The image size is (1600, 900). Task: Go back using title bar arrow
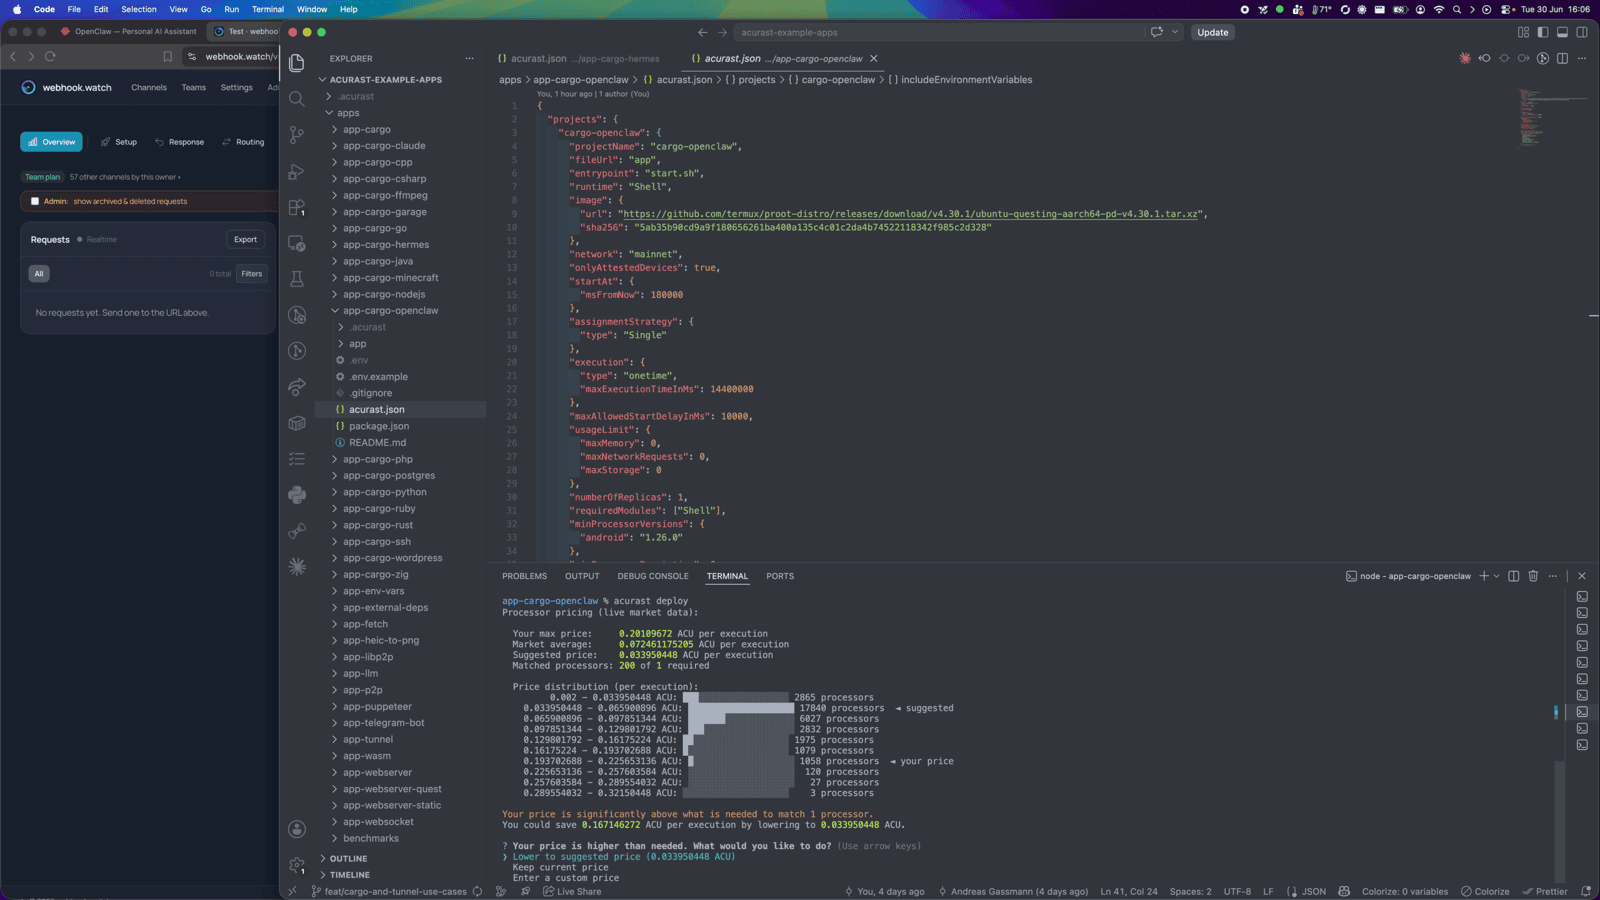coord(702,32)
